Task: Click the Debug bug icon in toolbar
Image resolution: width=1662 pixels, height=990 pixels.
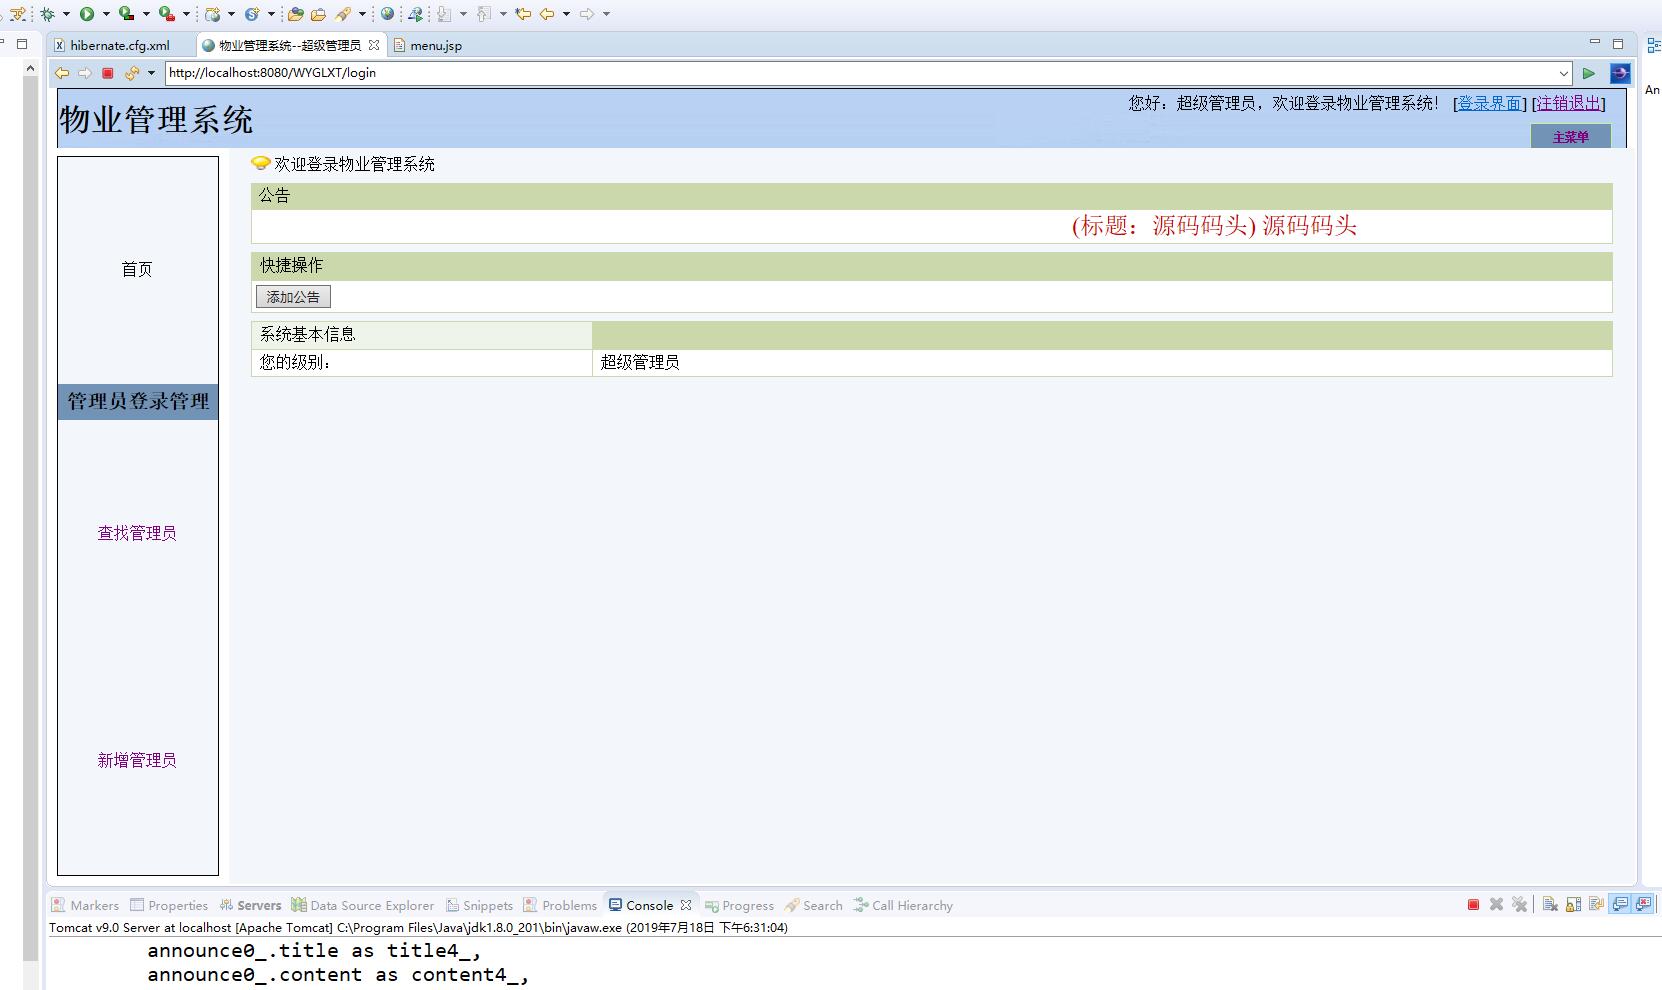Action: click(47, 14)
